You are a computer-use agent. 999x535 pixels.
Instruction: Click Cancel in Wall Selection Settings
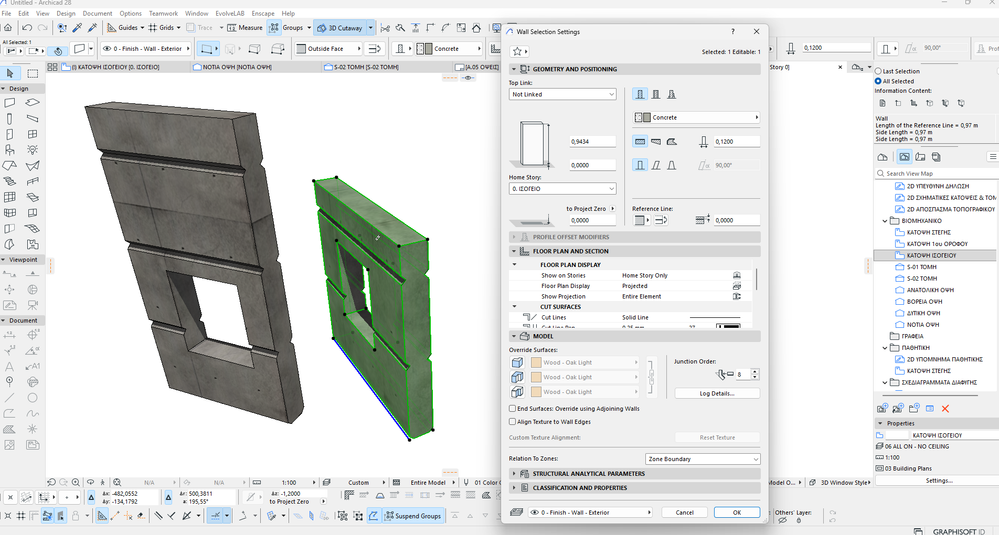point(684,512)
